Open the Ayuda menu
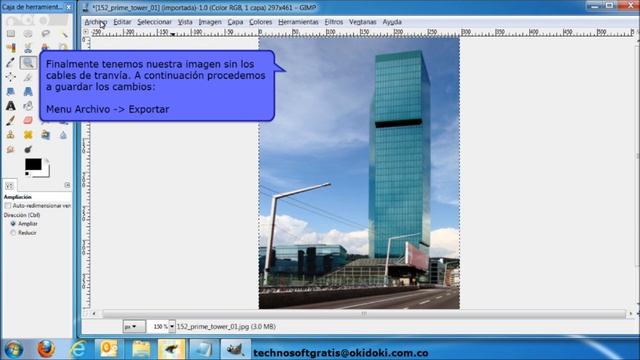 [x=392, y=22]
